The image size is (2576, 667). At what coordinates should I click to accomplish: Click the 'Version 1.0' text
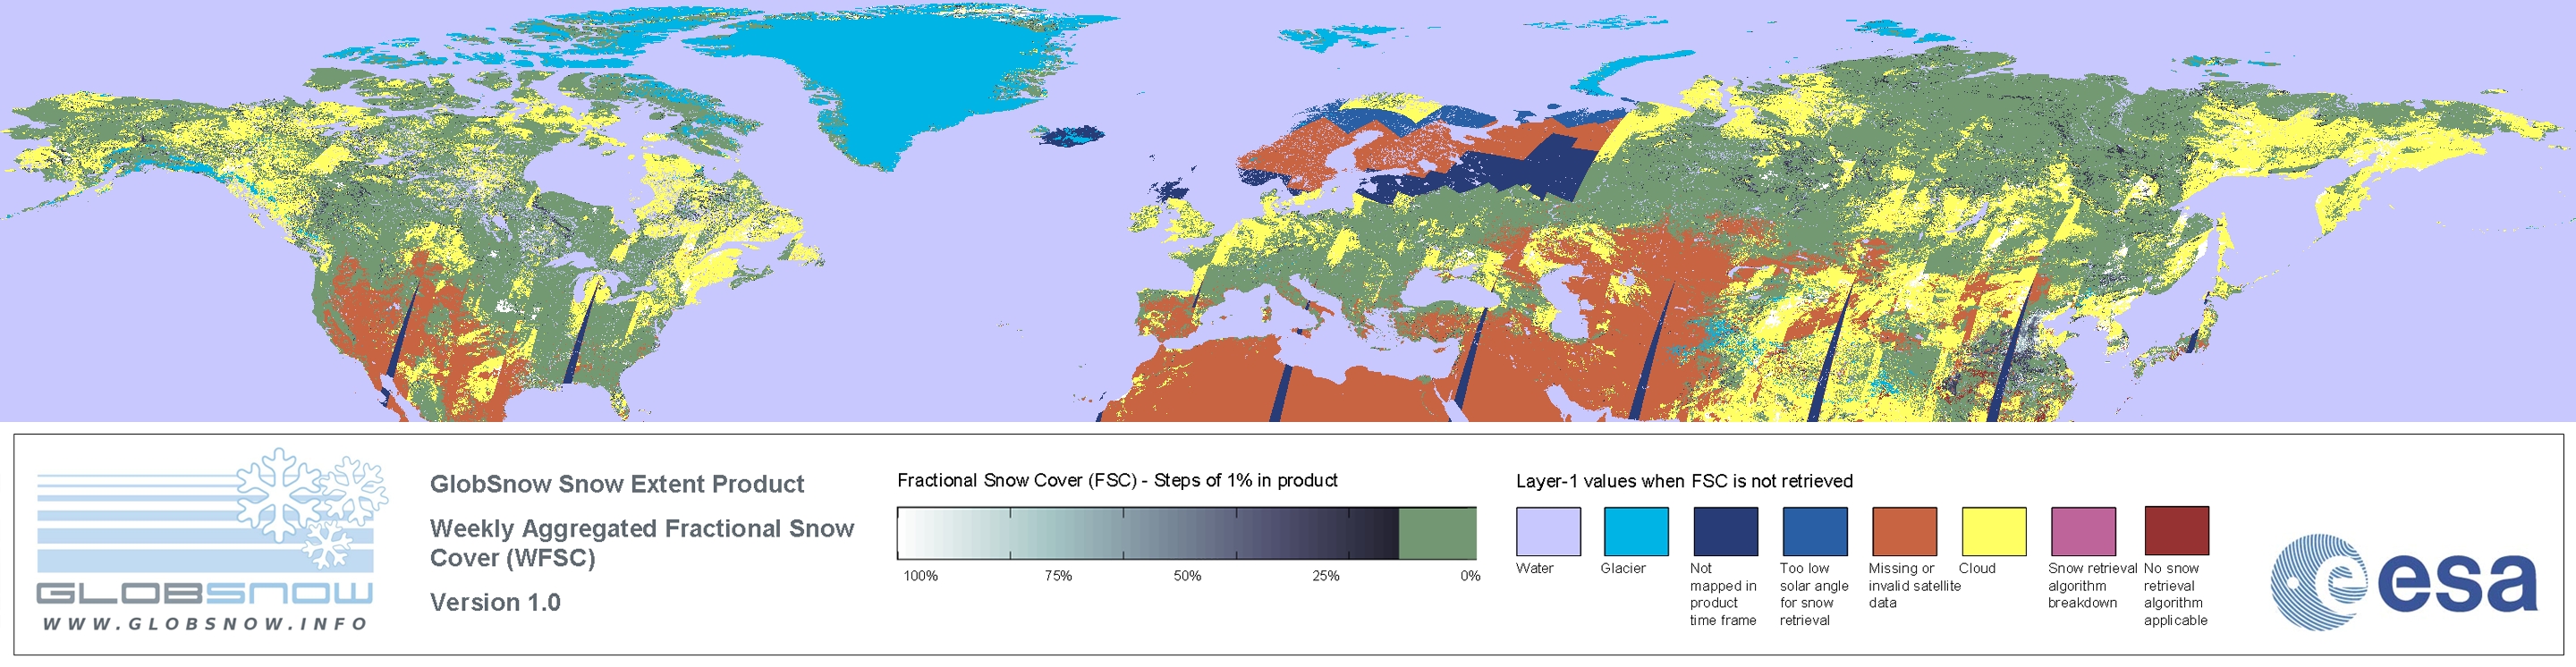pos(495,602)
